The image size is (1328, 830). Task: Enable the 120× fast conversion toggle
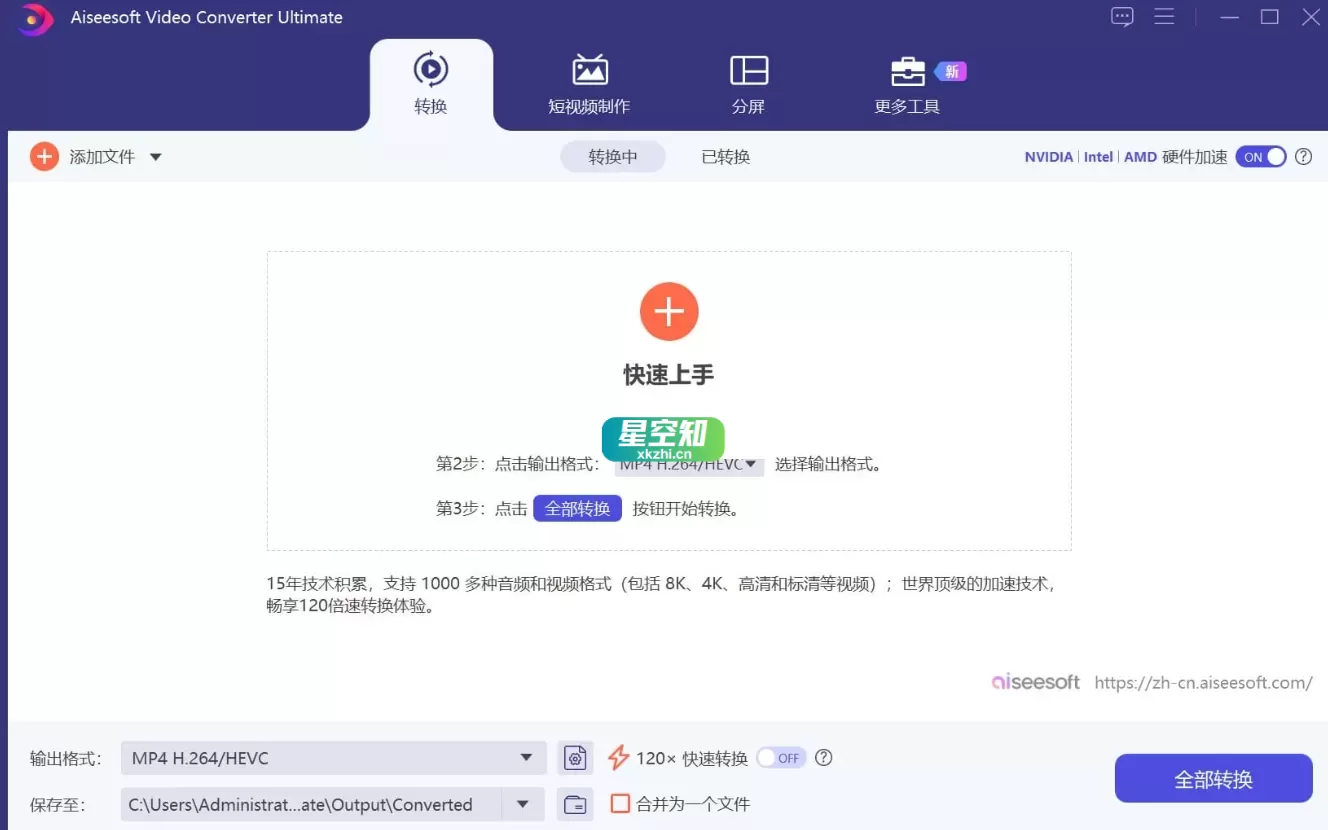[x=780, y=758]
